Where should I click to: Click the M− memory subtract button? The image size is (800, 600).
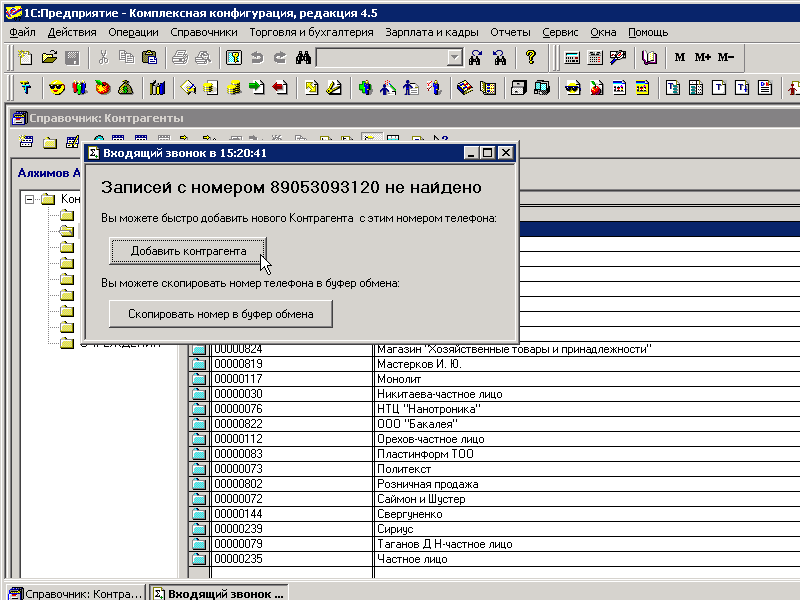[x=726, y=58]
